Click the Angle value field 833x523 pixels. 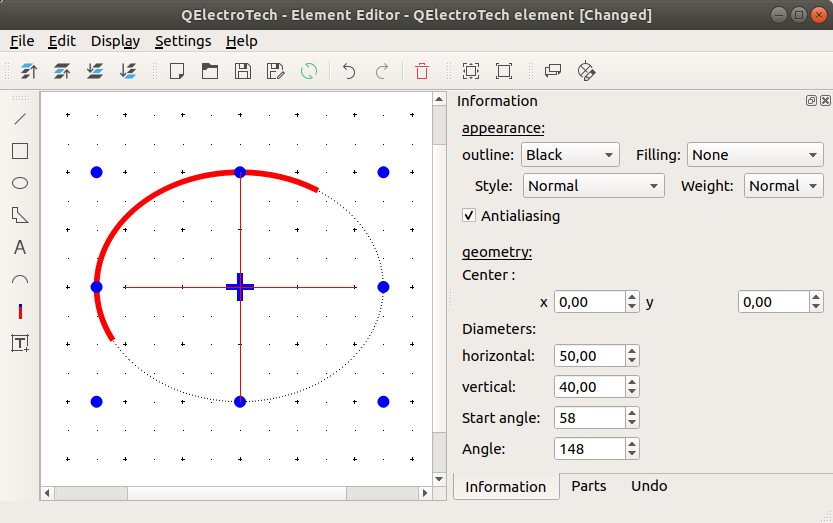590,449
